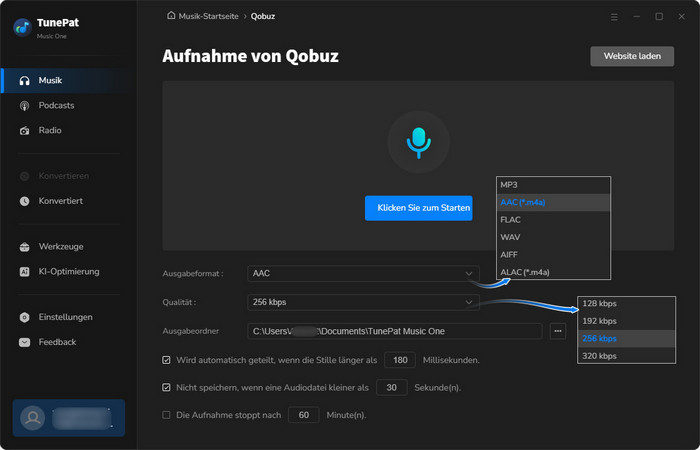Click the user avatar icon

[x=33, y=418]
